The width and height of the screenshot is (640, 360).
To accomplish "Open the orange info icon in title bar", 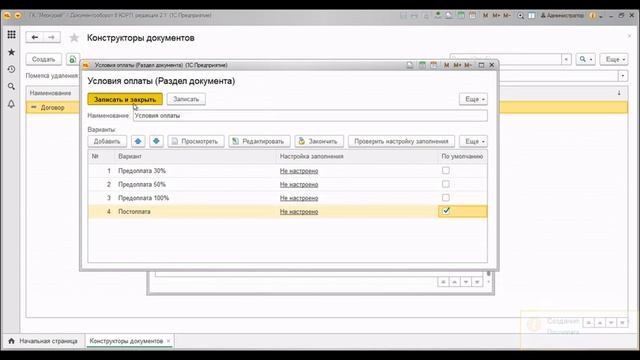I will tap(593, 16).
